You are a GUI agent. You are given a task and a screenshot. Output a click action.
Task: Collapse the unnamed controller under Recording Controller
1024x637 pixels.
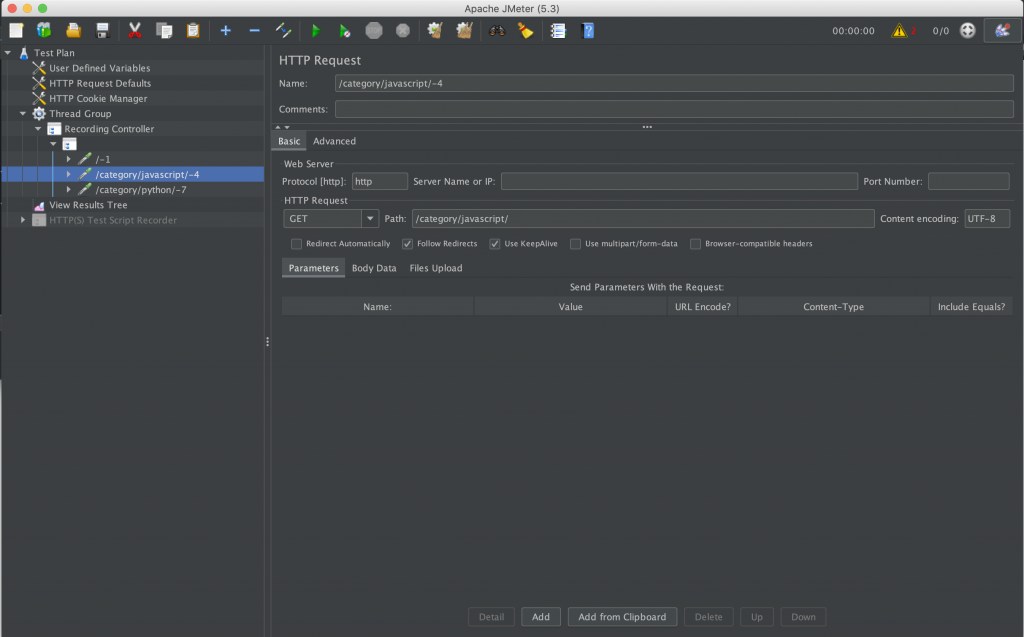tap(54, 144)
